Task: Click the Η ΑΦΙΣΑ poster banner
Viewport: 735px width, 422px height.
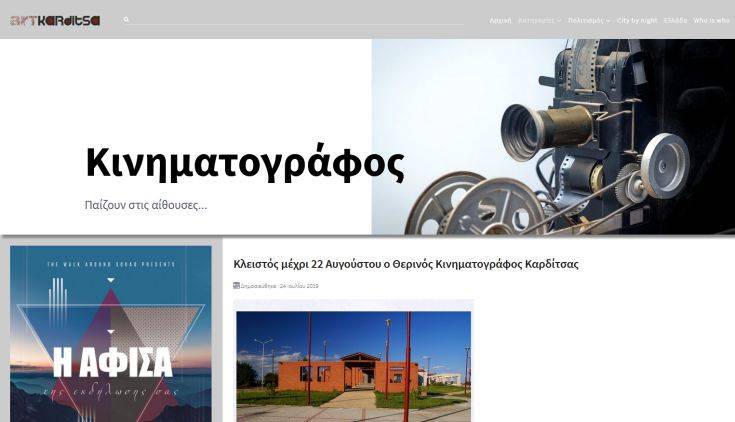Action: (x=111, y=334)
